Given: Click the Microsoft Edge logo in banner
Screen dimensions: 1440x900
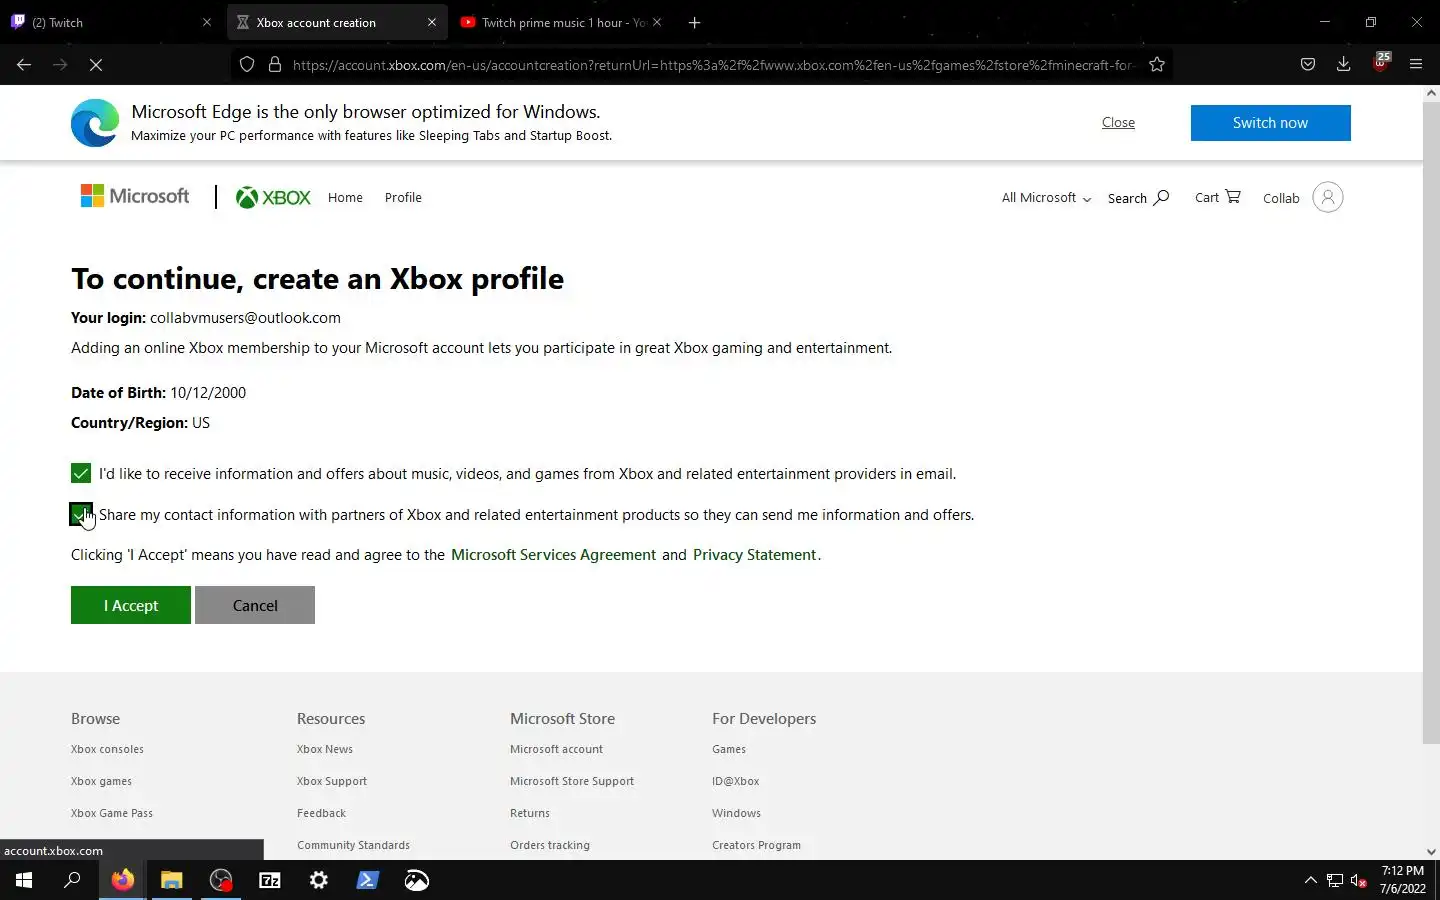Looking at the screenshot, I should pos(95,123).
